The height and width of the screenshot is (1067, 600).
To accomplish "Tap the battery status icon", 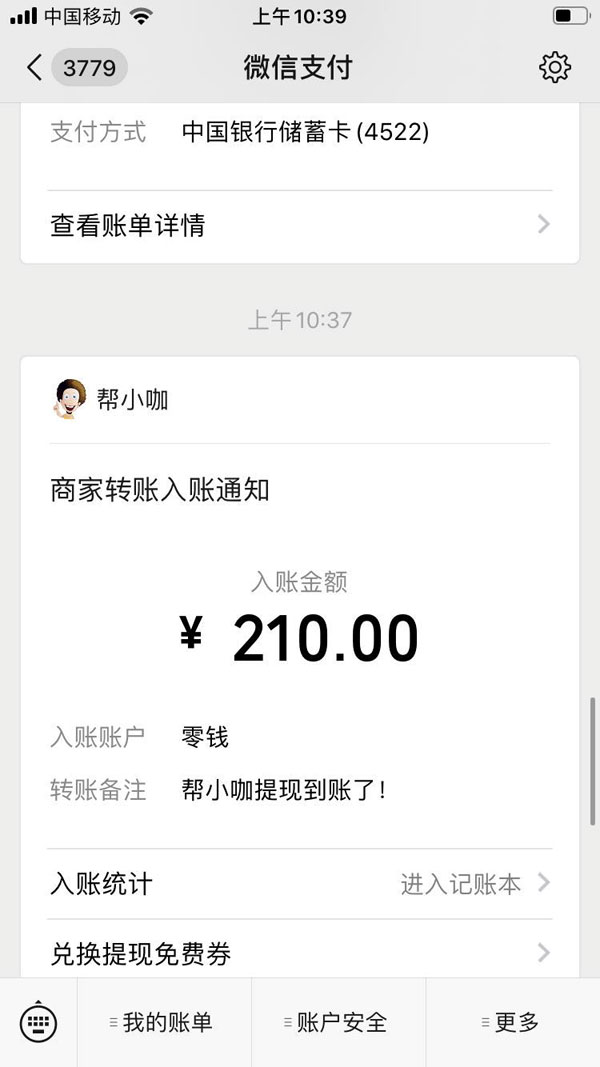I will click(570, 16).
